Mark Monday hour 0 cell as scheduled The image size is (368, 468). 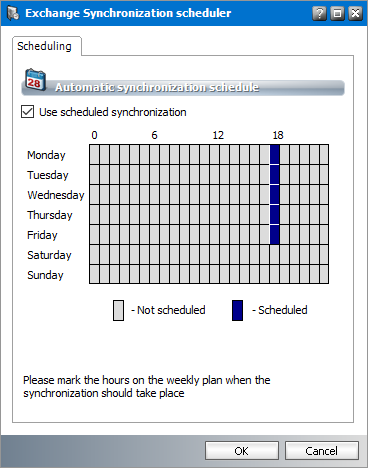click(x=95, y=155)
